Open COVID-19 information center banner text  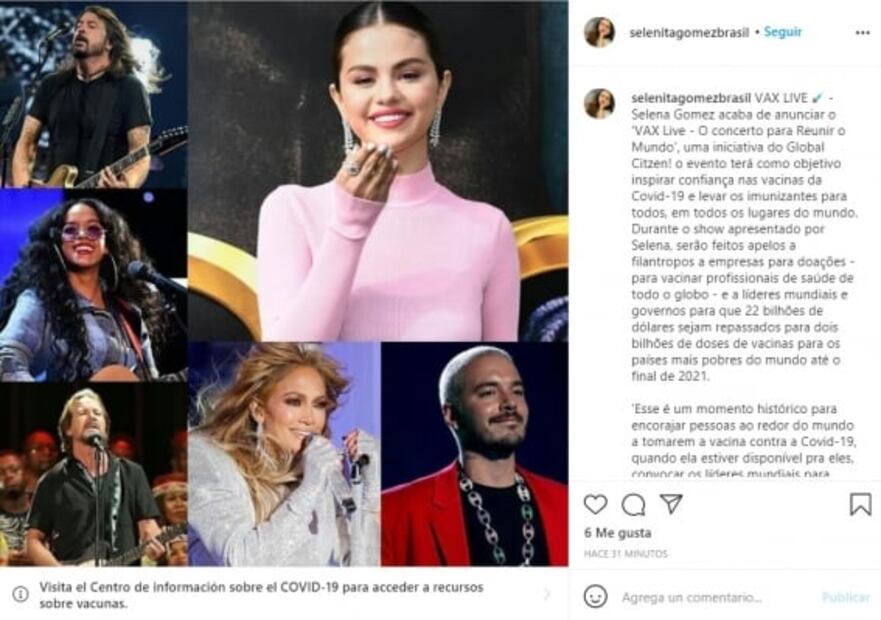(261, 595)
